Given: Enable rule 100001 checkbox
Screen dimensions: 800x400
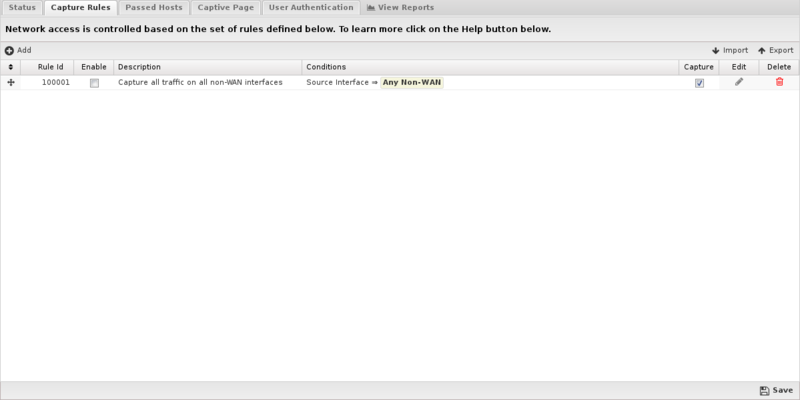Looking at the screenshot, I should pyautogui.click(x=94, y=83).
